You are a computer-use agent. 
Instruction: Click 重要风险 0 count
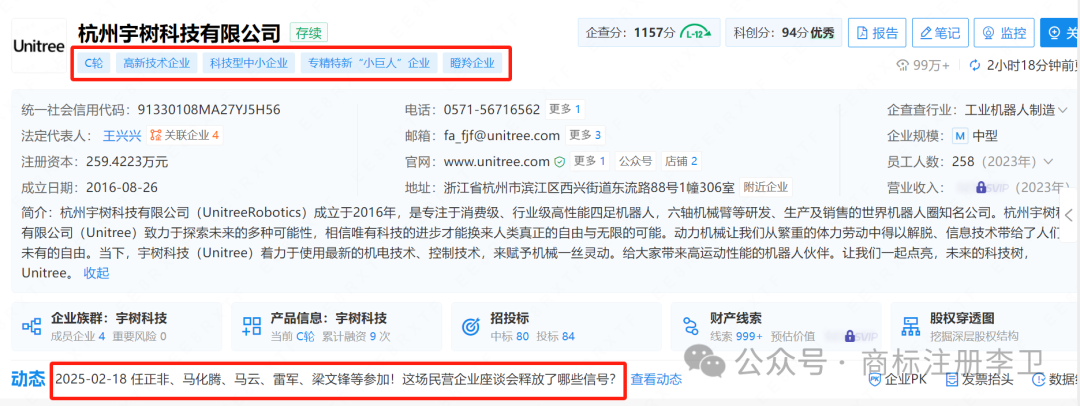point(139,336)
